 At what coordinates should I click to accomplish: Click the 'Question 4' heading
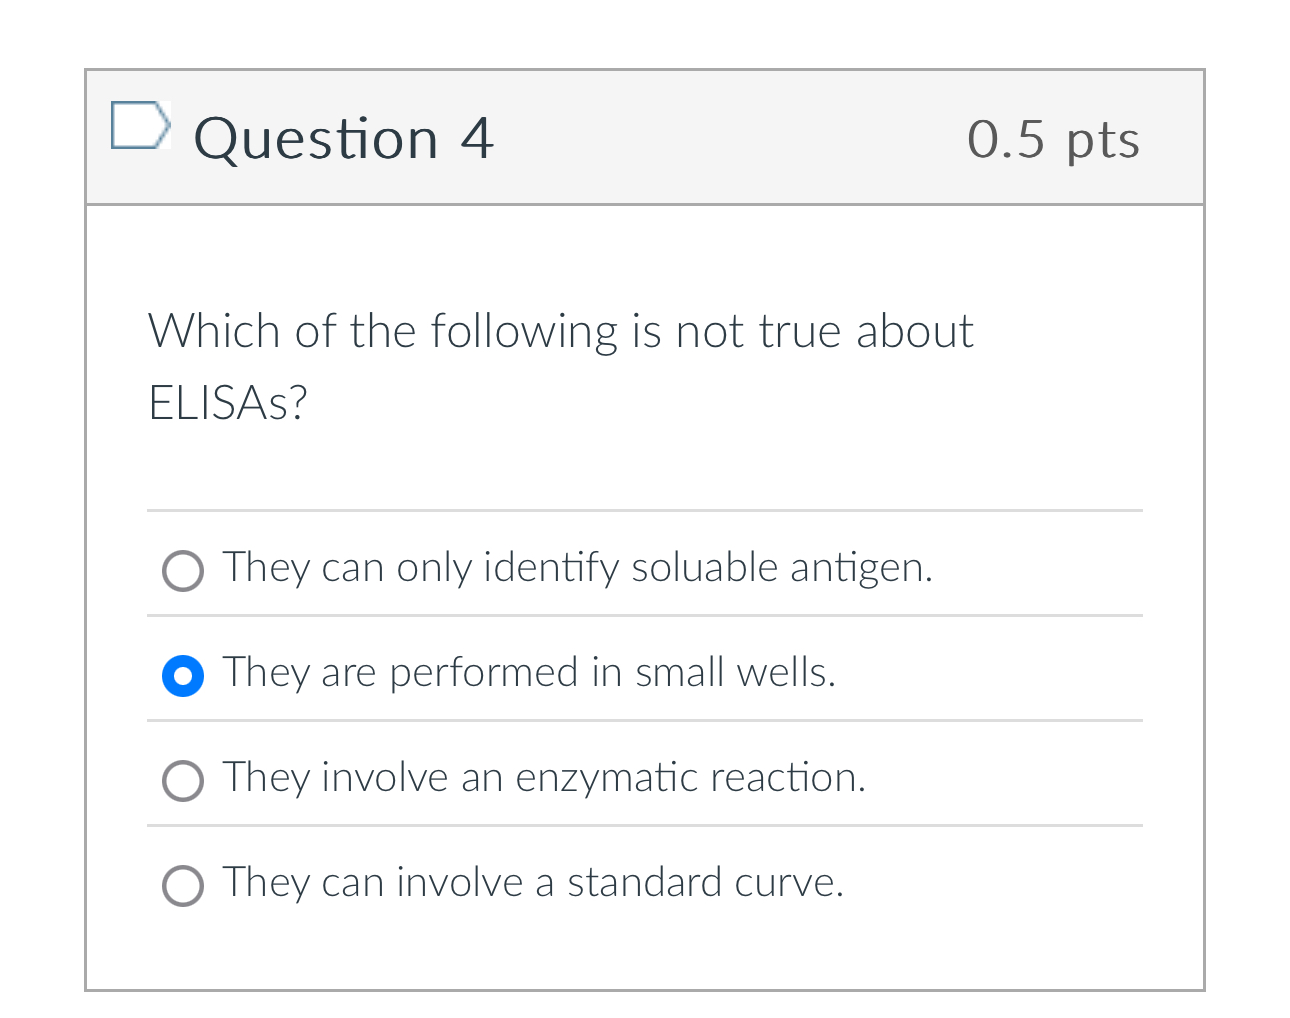point(344,138)
